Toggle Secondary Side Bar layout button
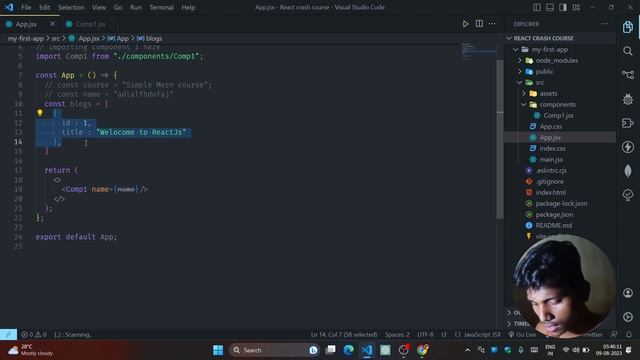 click(563, 7)
